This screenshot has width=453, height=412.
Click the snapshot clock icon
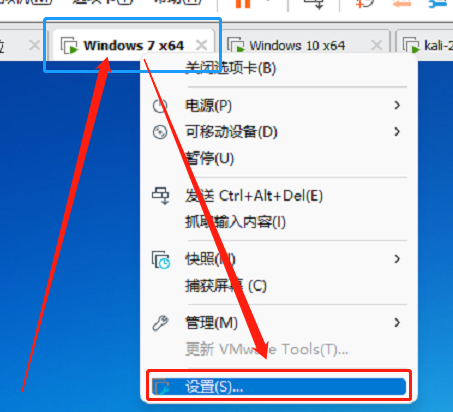pos(161,260)
